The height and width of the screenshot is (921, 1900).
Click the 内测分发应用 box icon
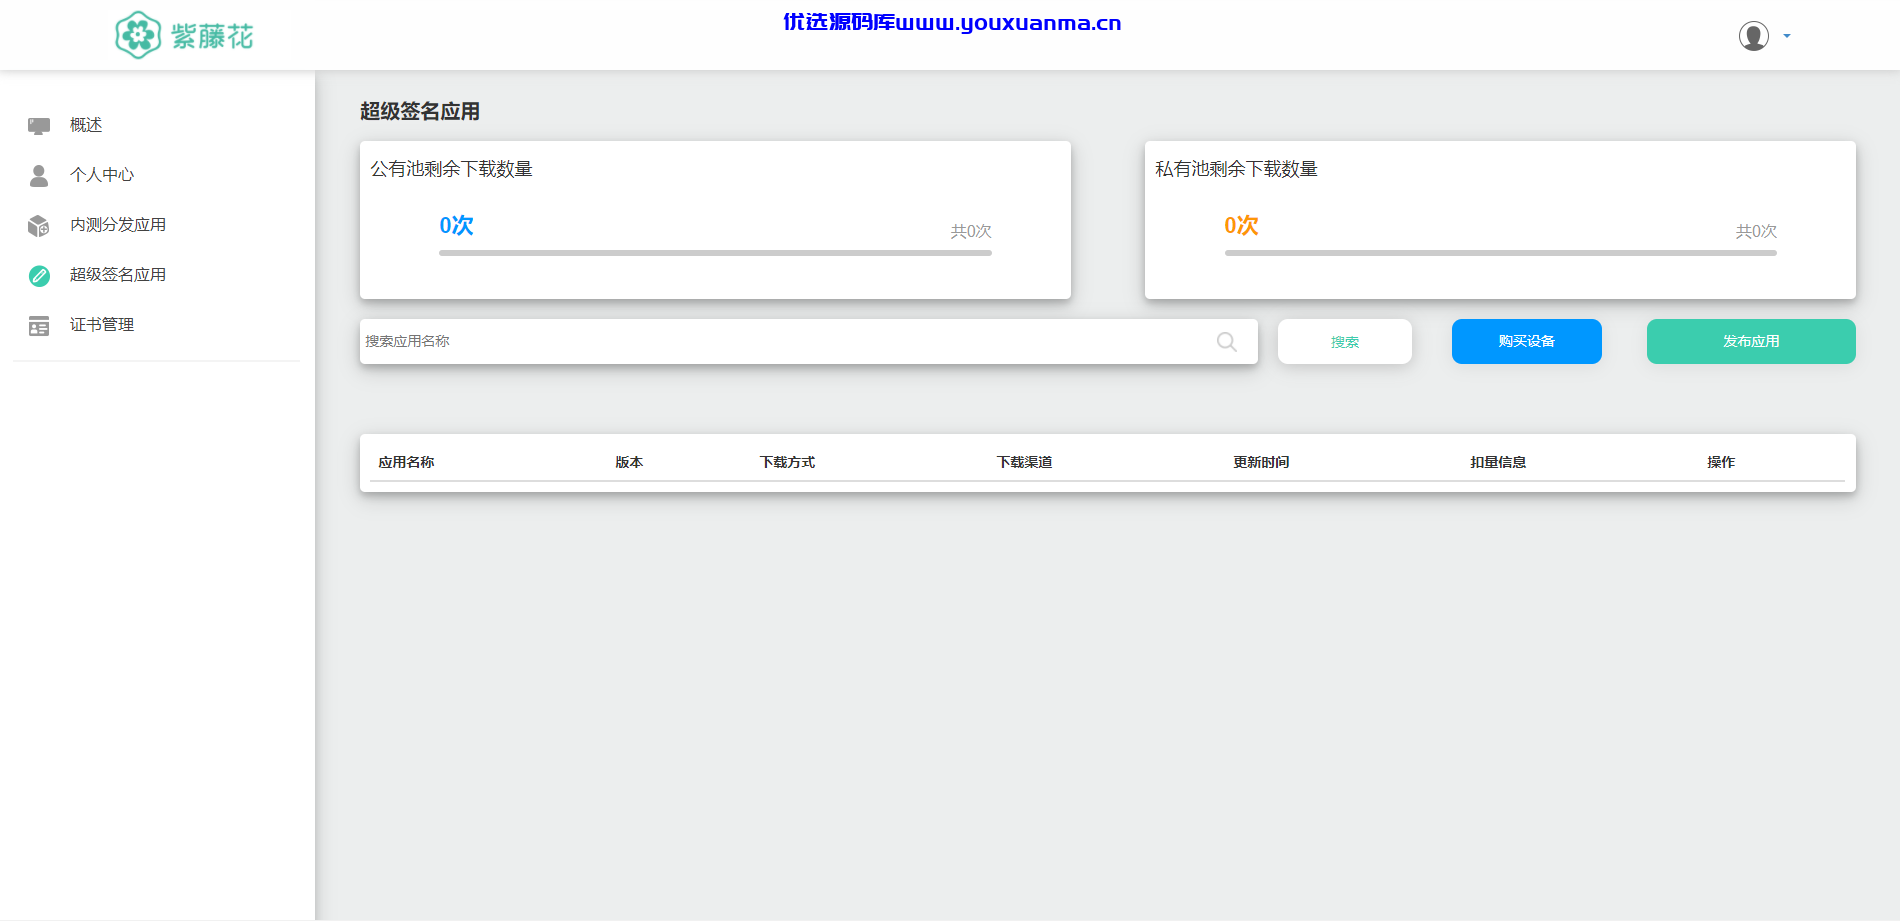pos(39,225)
